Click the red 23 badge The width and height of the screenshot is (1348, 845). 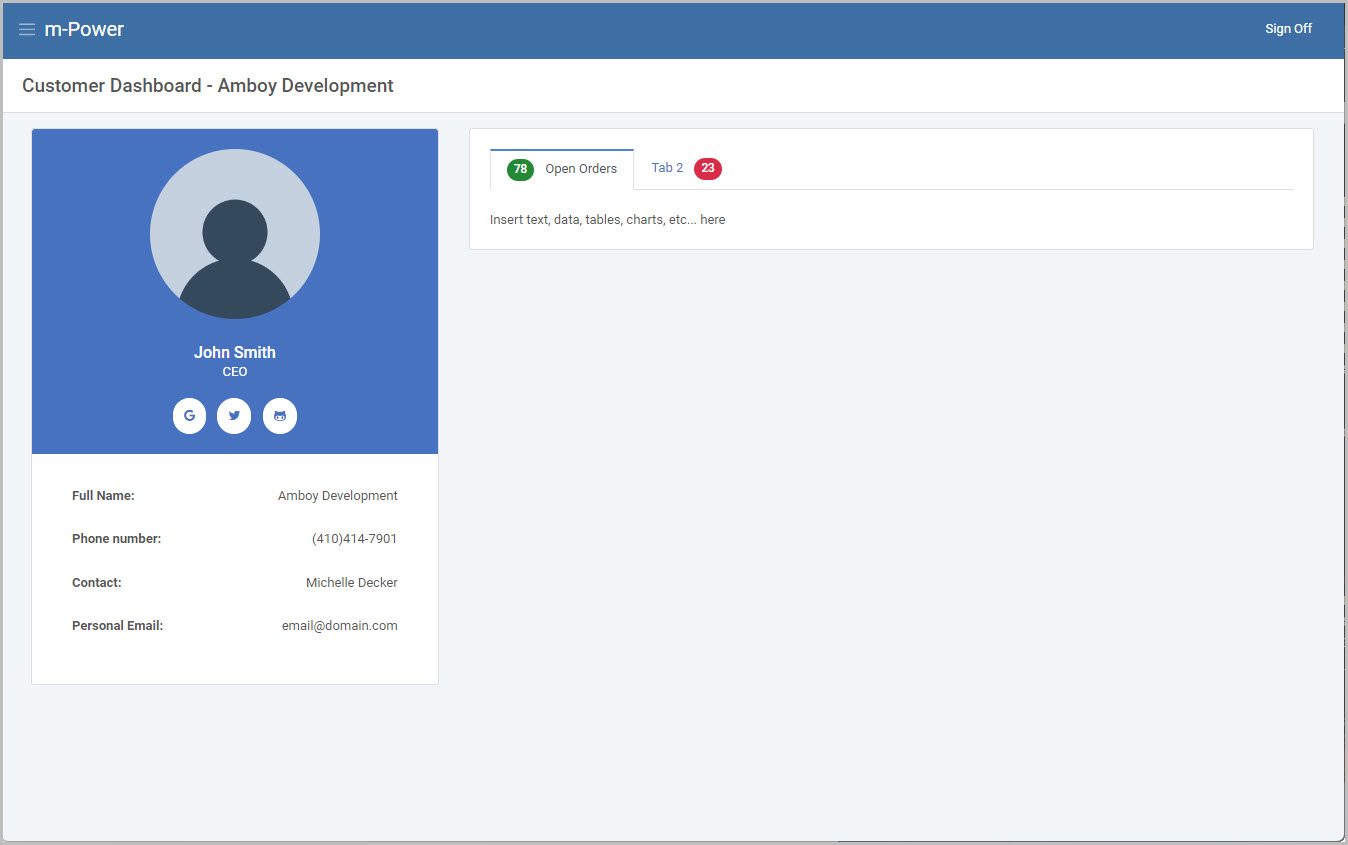[x=708, y=168]
